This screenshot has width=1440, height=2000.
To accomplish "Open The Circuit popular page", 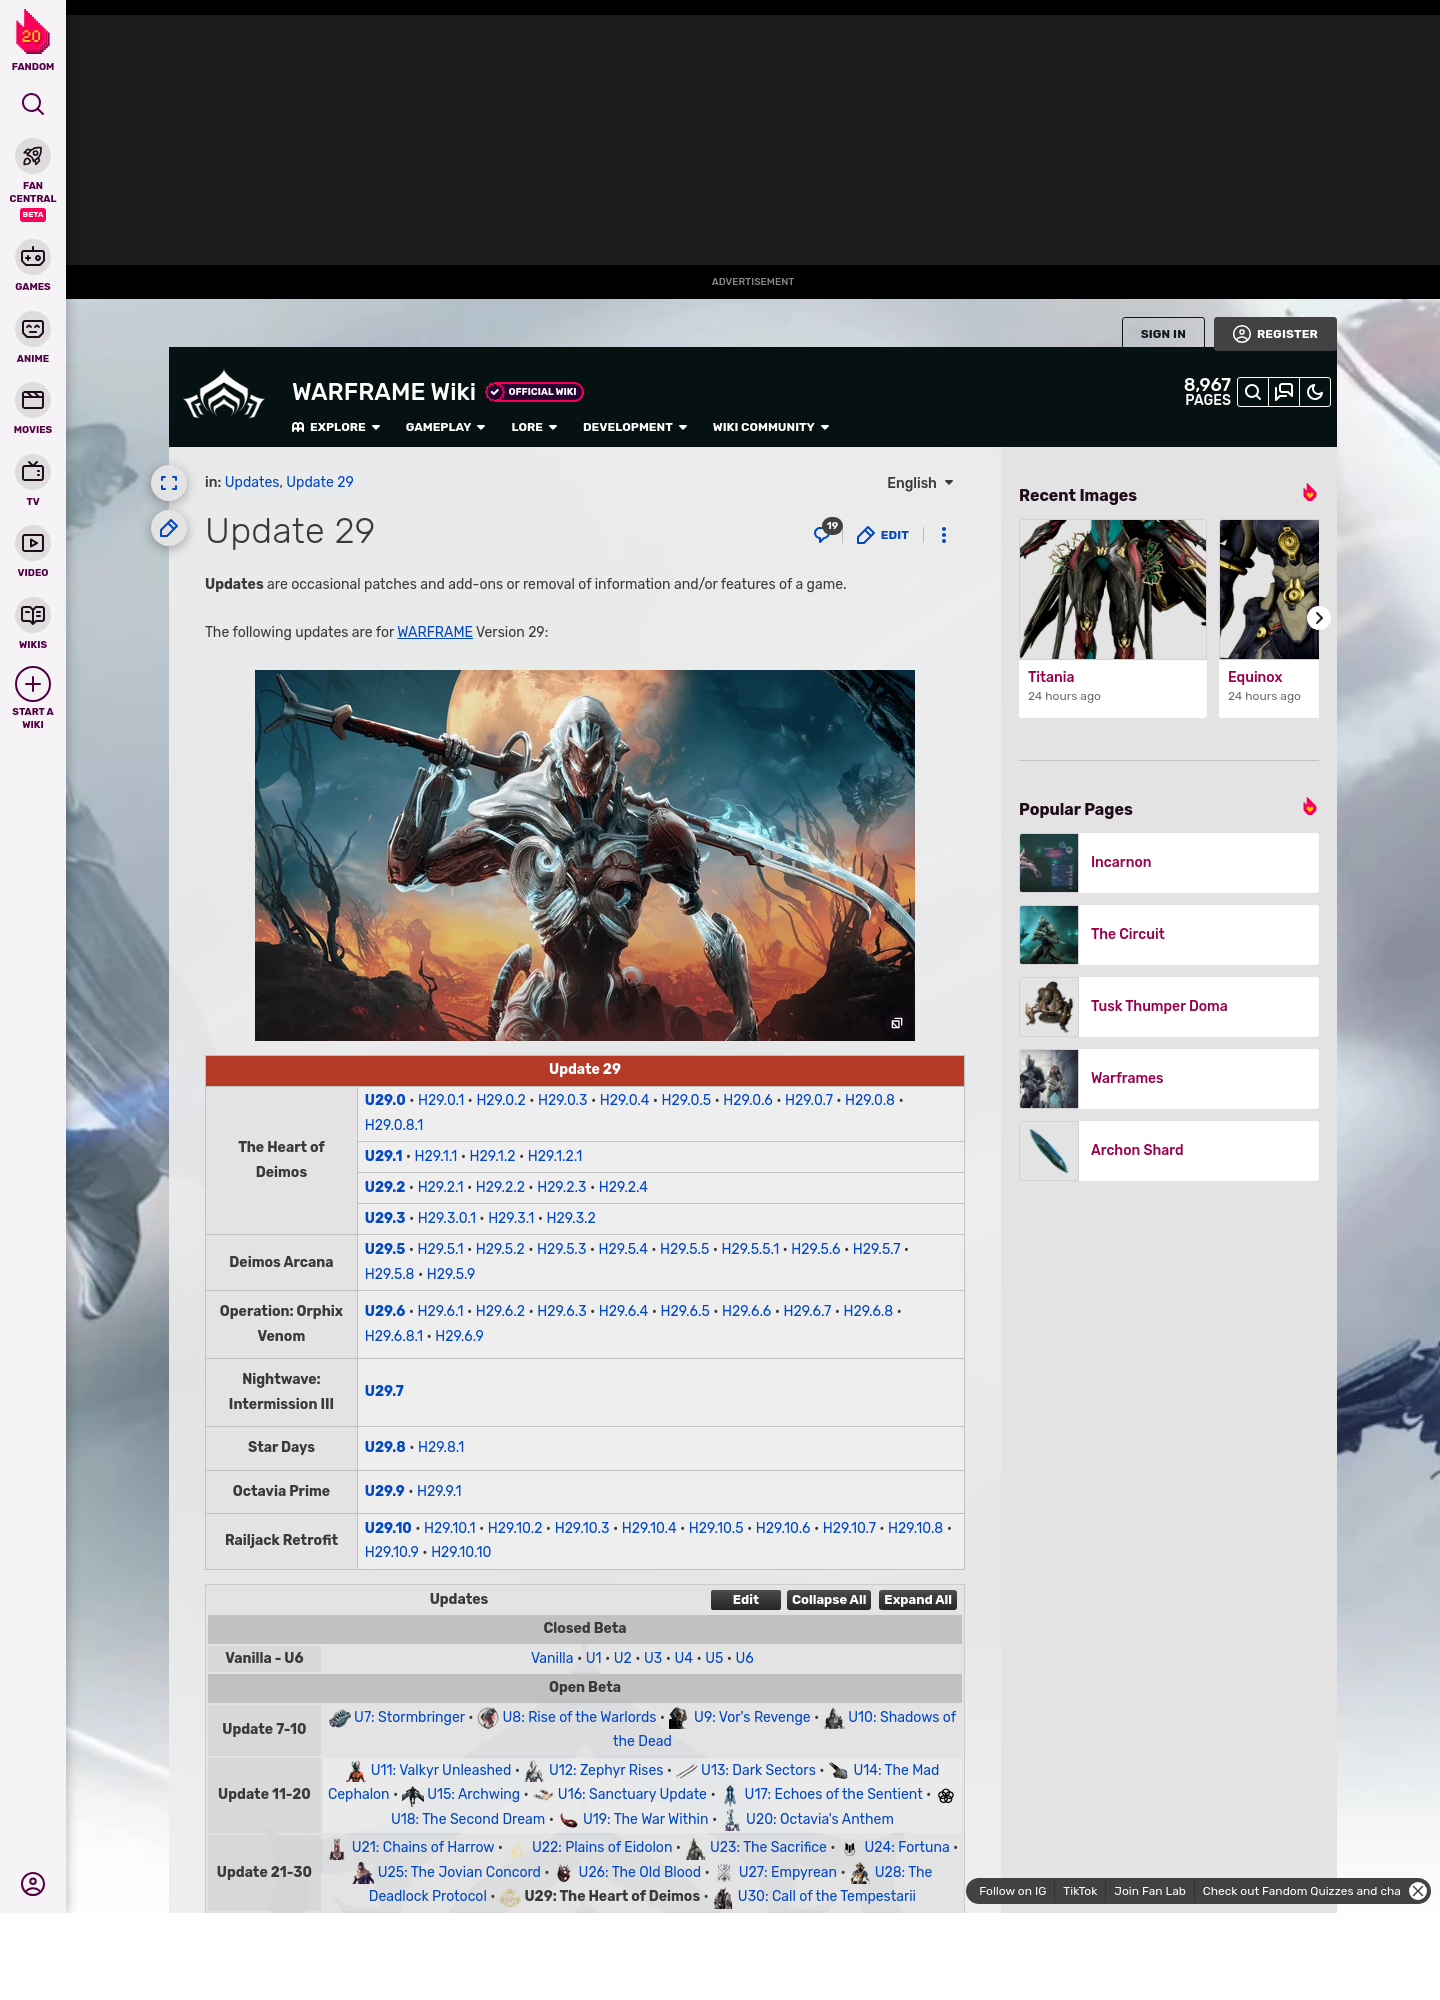I will tap(1169, 935).
